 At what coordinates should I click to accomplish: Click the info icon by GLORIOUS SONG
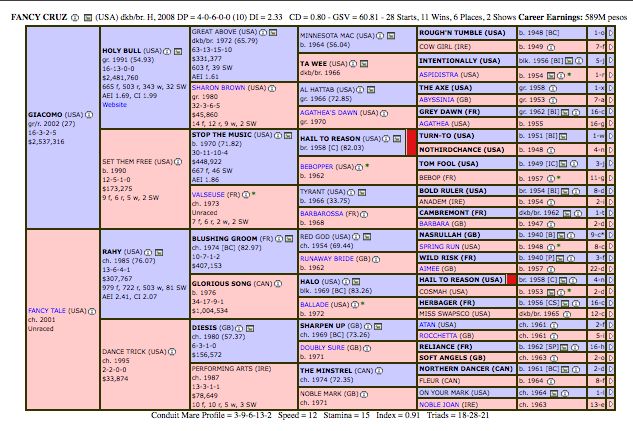[x=278, y=284]
